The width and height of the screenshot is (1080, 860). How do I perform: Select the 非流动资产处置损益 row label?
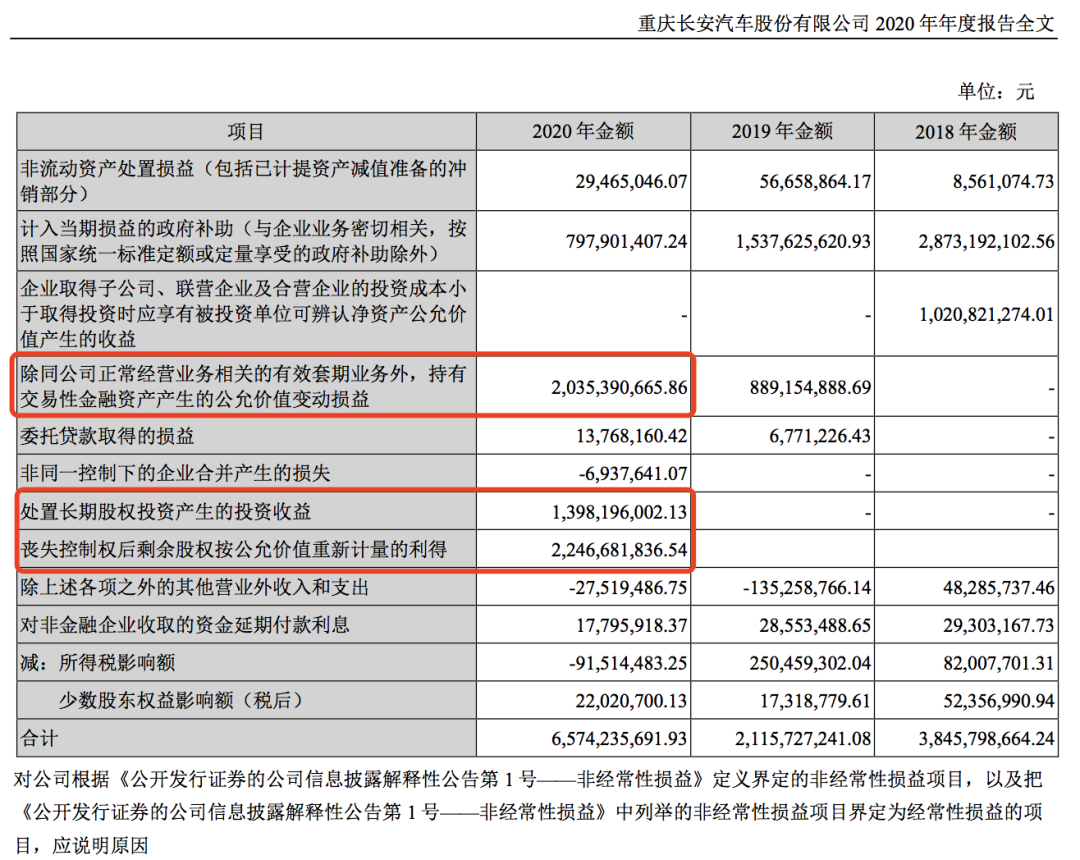[243, 181]
